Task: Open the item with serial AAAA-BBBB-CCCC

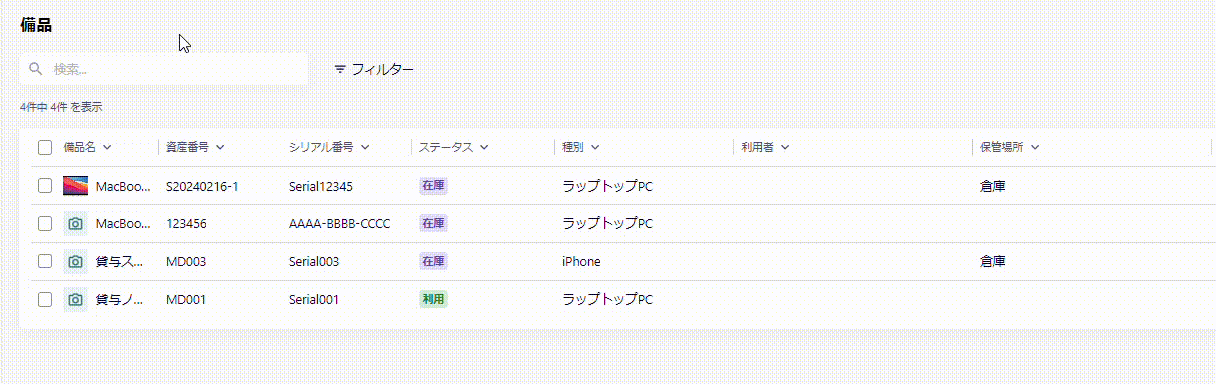Action: click(339, 223)
